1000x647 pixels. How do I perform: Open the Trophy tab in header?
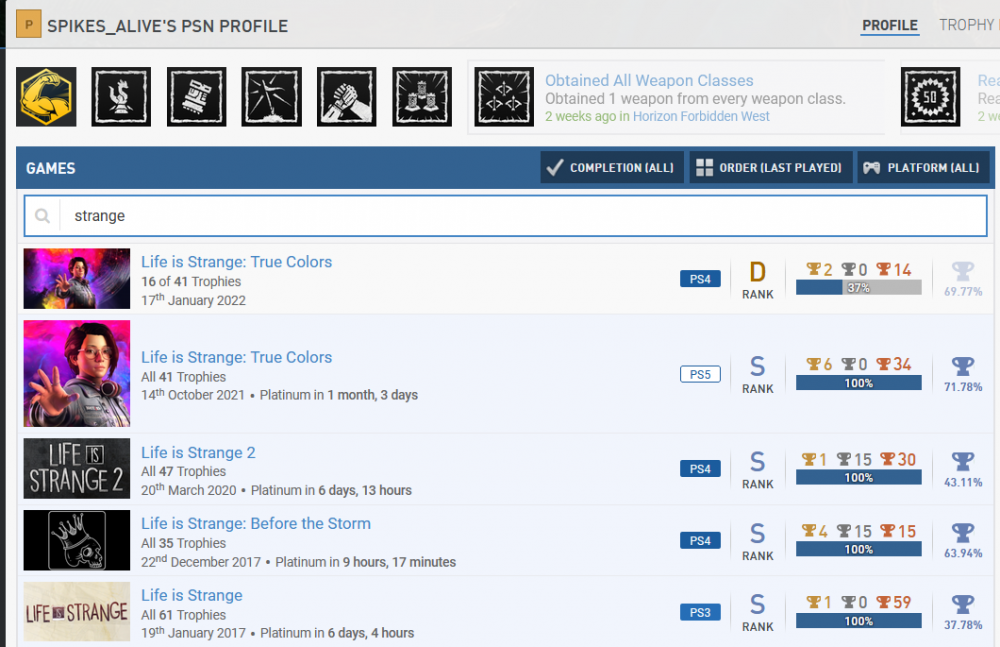pyautogui.click(x=966, y=25)
